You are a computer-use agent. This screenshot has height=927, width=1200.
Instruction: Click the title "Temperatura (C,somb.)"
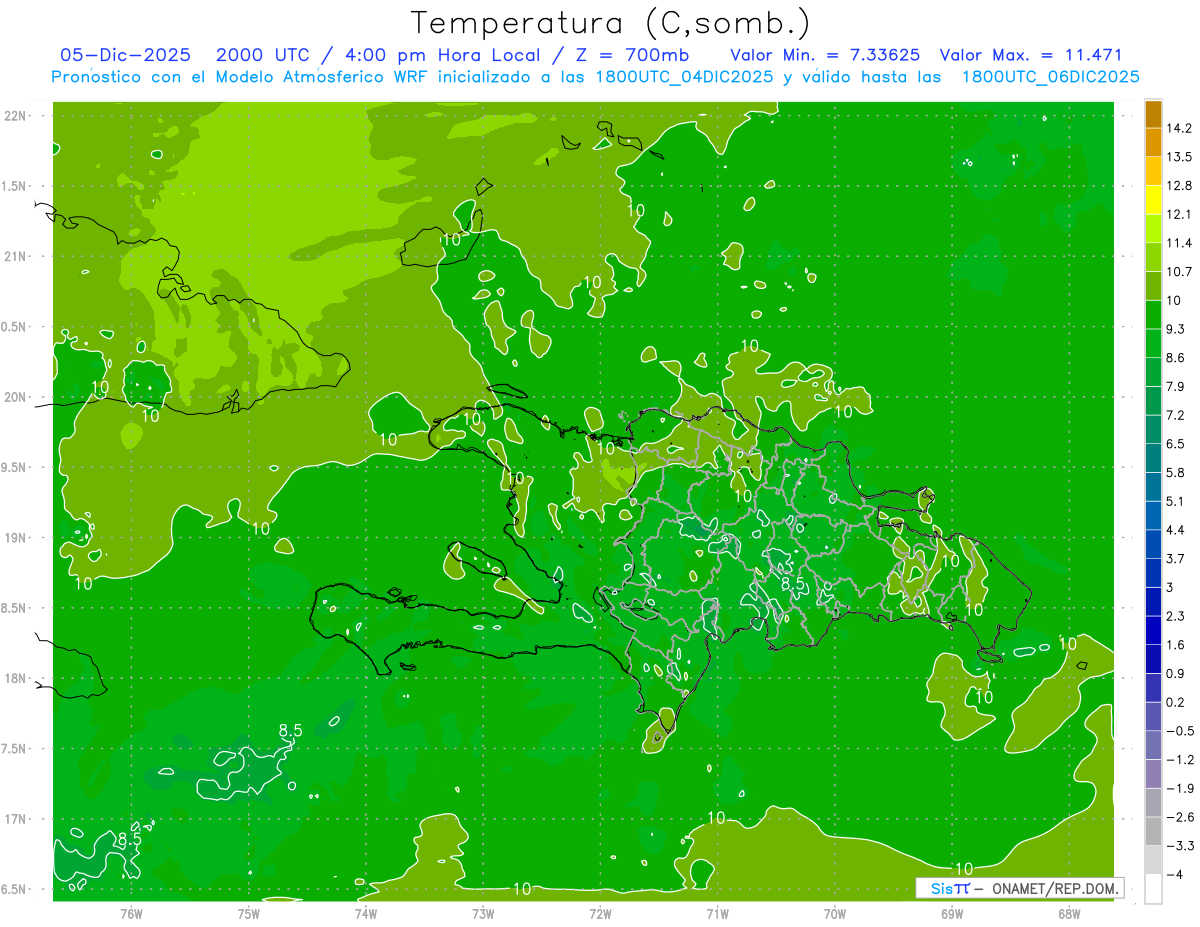610,23
